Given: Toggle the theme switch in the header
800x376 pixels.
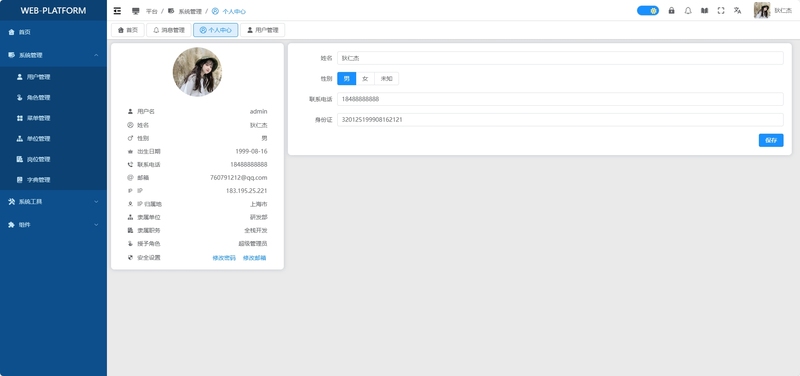Looking at the screenshot, I should point(647,10).
